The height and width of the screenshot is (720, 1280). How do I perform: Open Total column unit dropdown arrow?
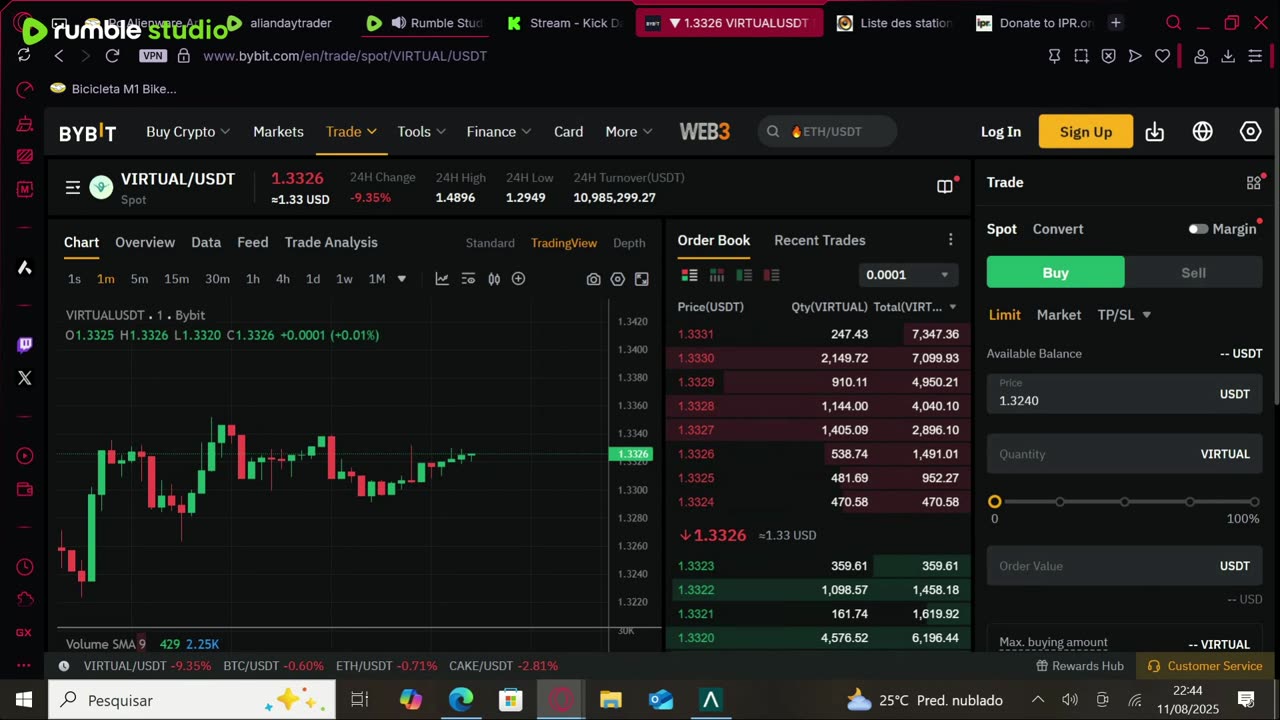tap(953, 307)
